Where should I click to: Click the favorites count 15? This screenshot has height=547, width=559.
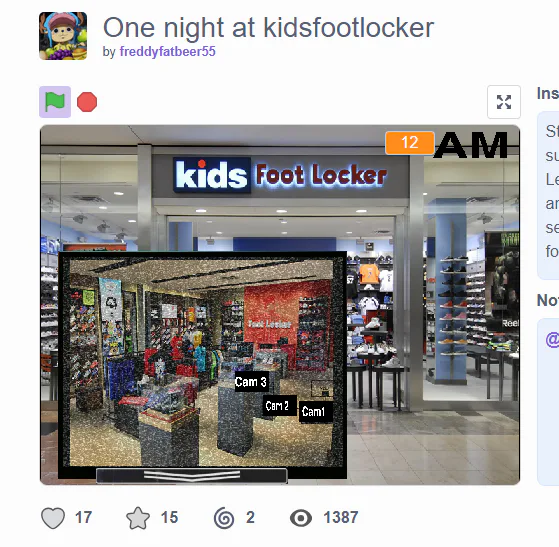(169, 517)
